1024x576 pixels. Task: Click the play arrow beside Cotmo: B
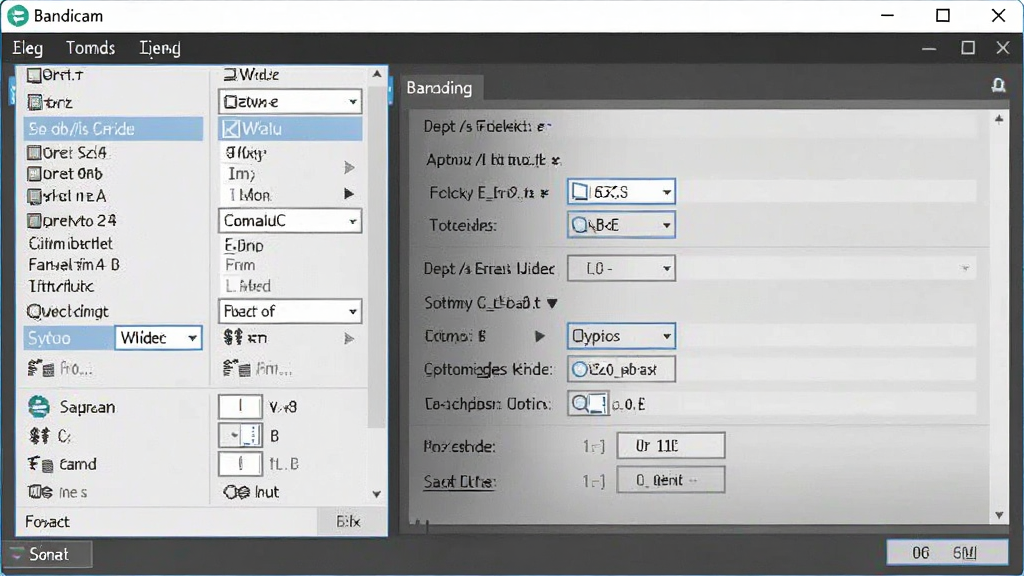point(539,336)
